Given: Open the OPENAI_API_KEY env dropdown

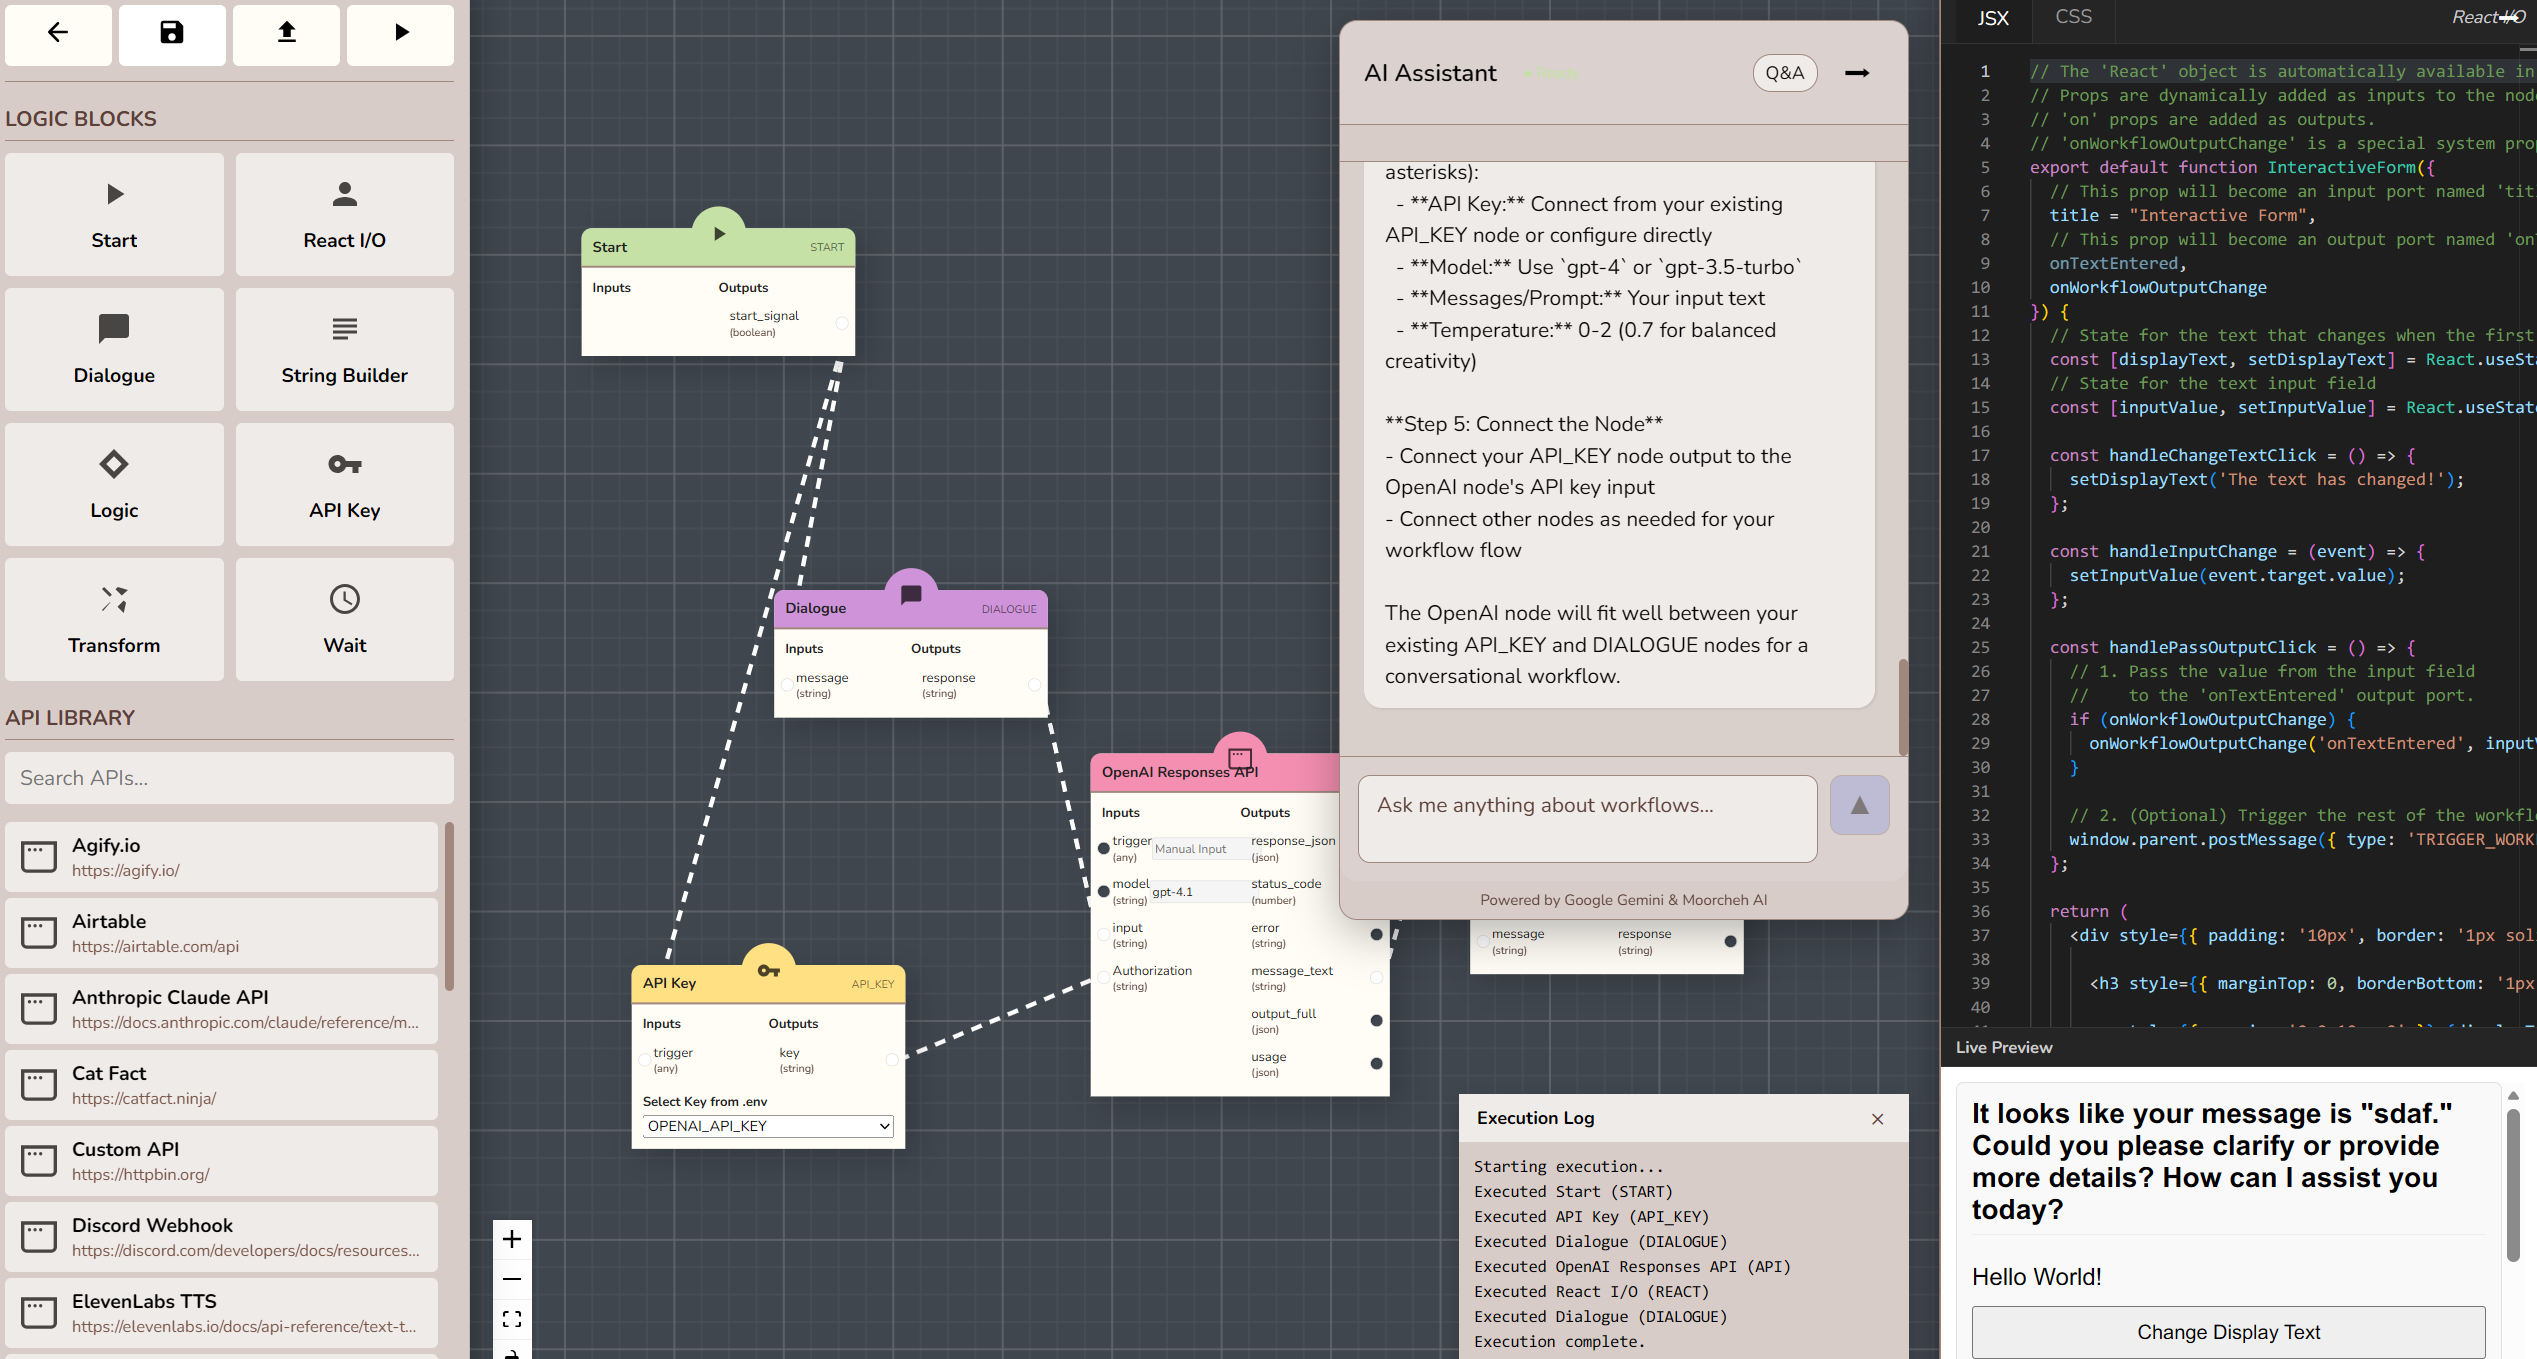Looking at the screenshot, I should [767, 1126].
